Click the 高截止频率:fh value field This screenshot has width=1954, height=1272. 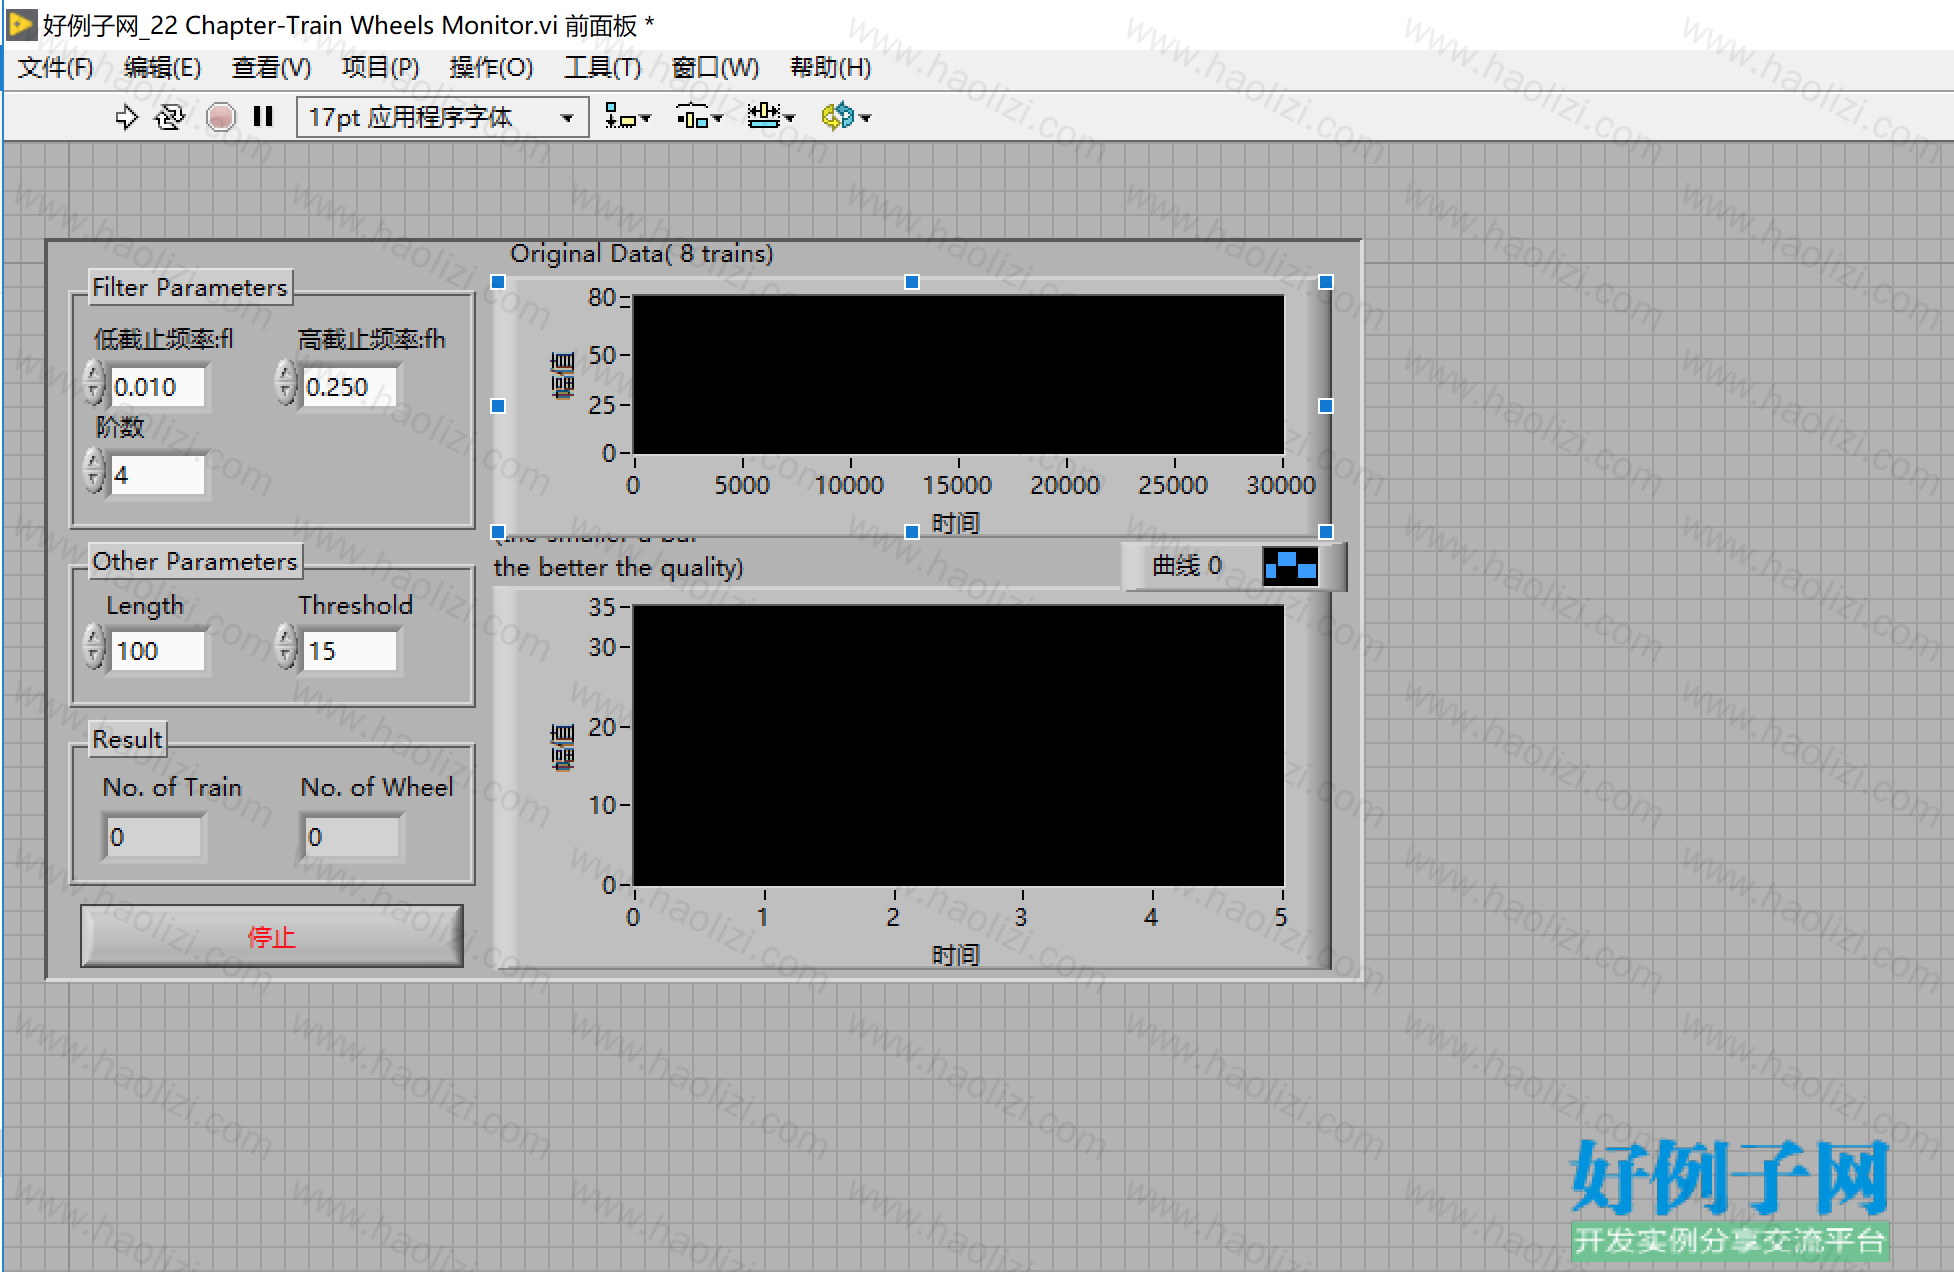coord(349,387)
